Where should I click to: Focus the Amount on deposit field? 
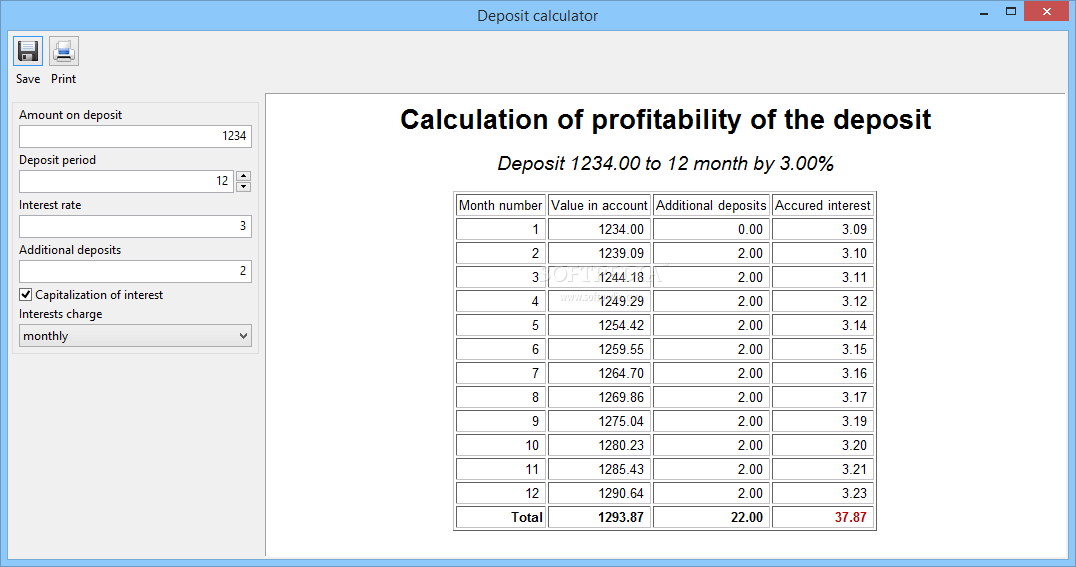pos(135,136)
